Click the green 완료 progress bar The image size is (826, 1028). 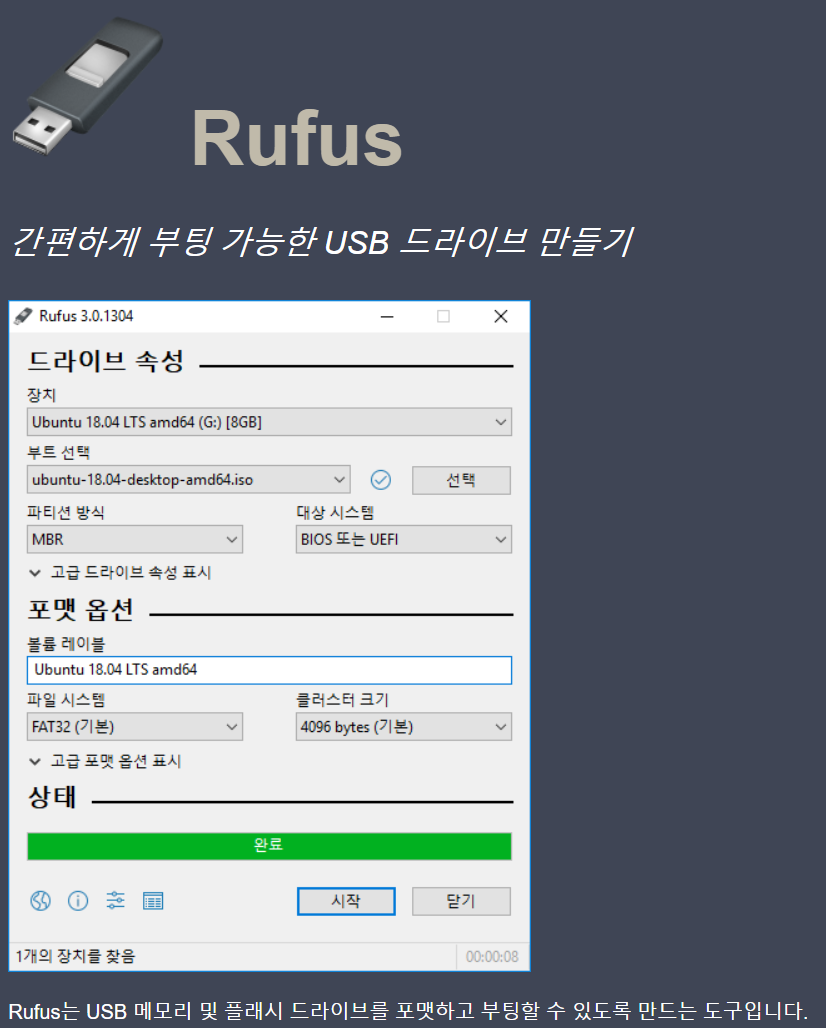point(269,846)
